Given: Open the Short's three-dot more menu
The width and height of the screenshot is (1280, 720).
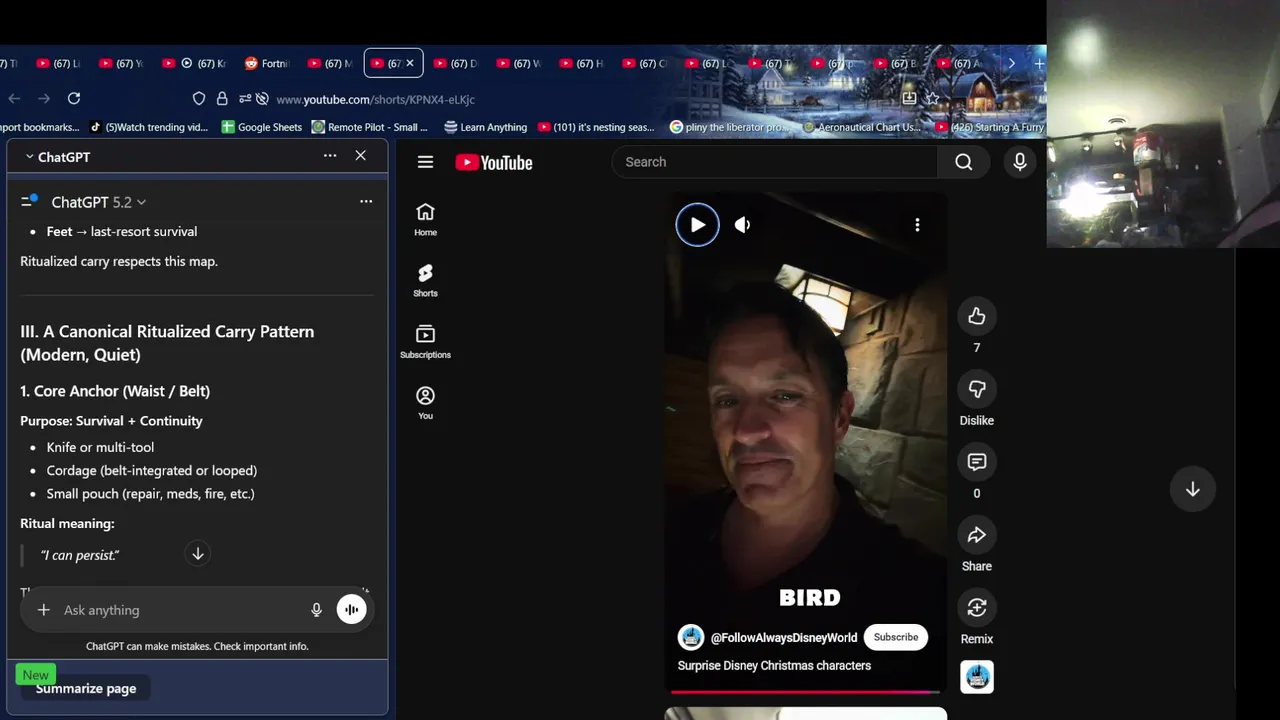Looking at the screenshot, I should click(917, 225).
